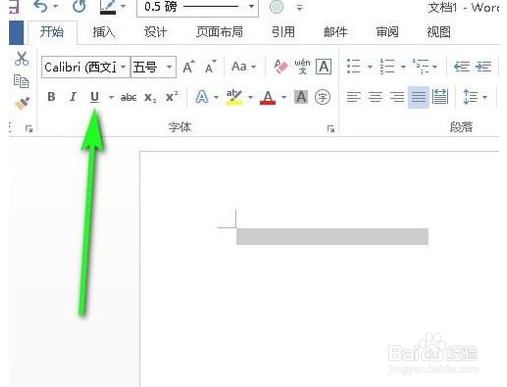The height and width of the screenshot is (387, 507).
Task: Toggle superscript formatting
Action: pos(172,97)
